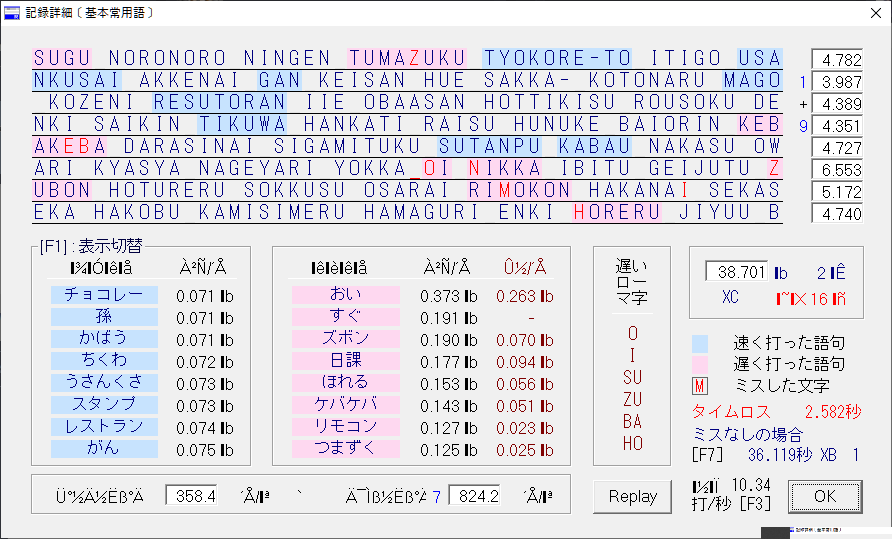Click the 2.582秒 time loss value

(833, 412)
